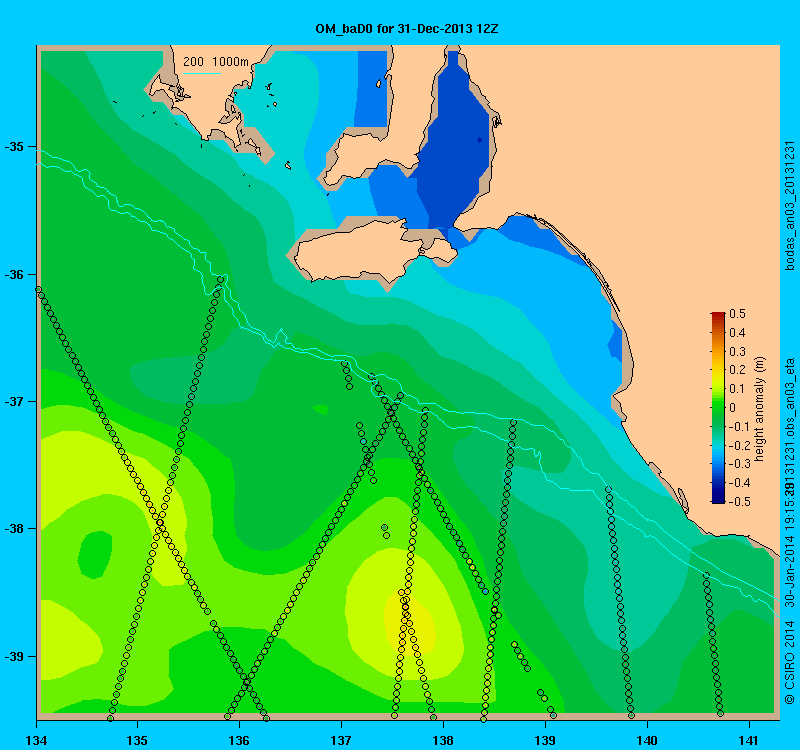Click the latitude axis label "-35"
The width and height of the screenshot is (800, 750).
coord(14,147)
